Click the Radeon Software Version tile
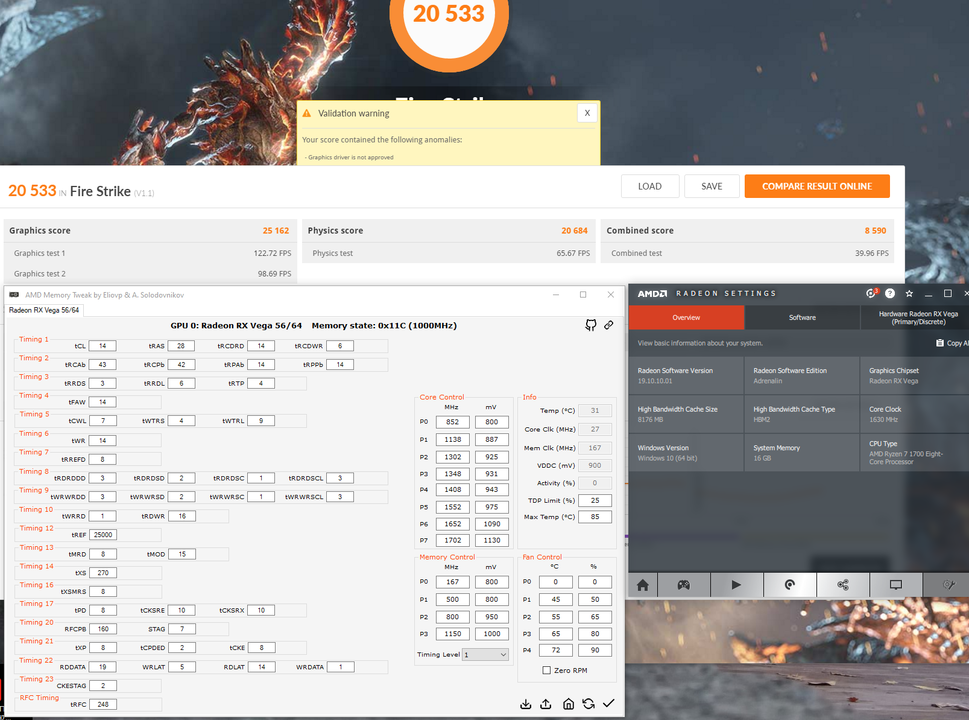Screen dimensions: 969x720 [686, 375]
